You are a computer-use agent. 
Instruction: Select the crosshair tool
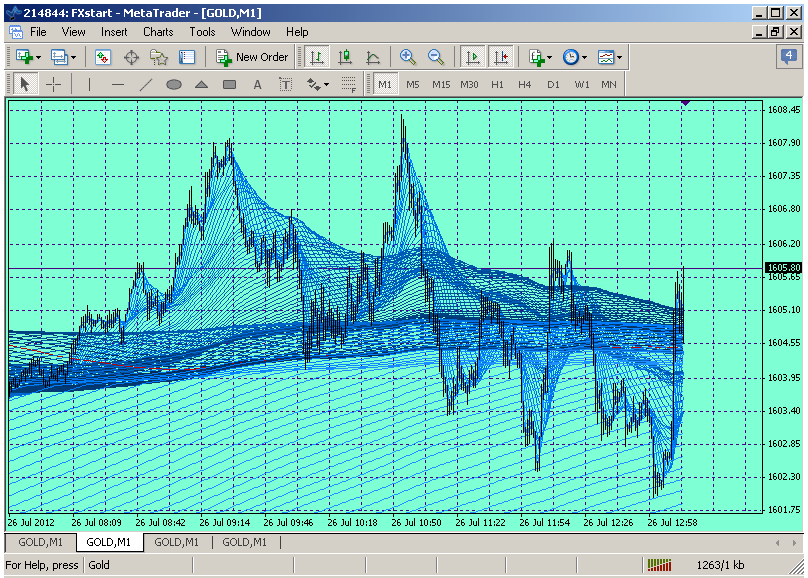click(x=53, y=84)
